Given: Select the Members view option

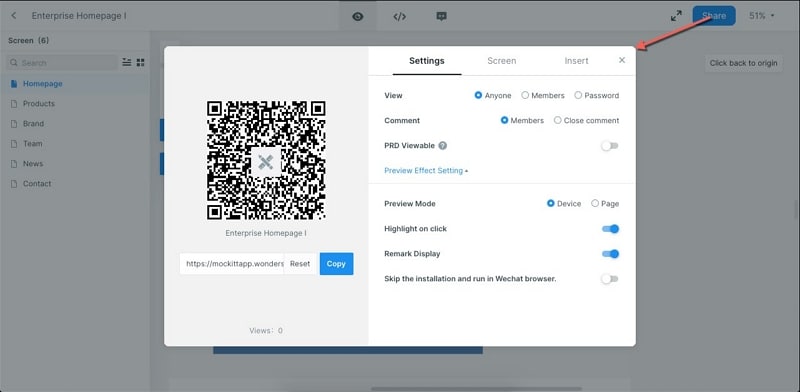Looking at the screenshot, I should 543,95.
